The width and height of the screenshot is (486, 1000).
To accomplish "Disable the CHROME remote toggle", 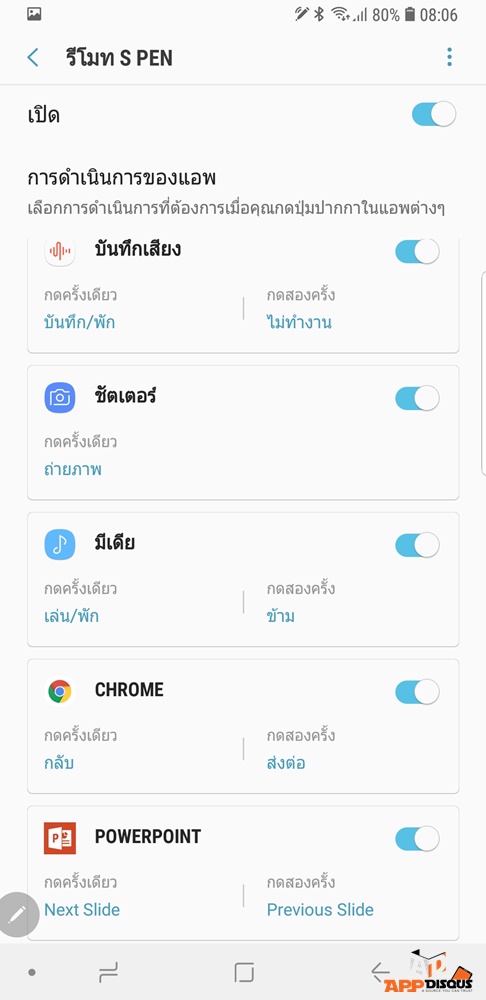I will [x=417, y=692].
